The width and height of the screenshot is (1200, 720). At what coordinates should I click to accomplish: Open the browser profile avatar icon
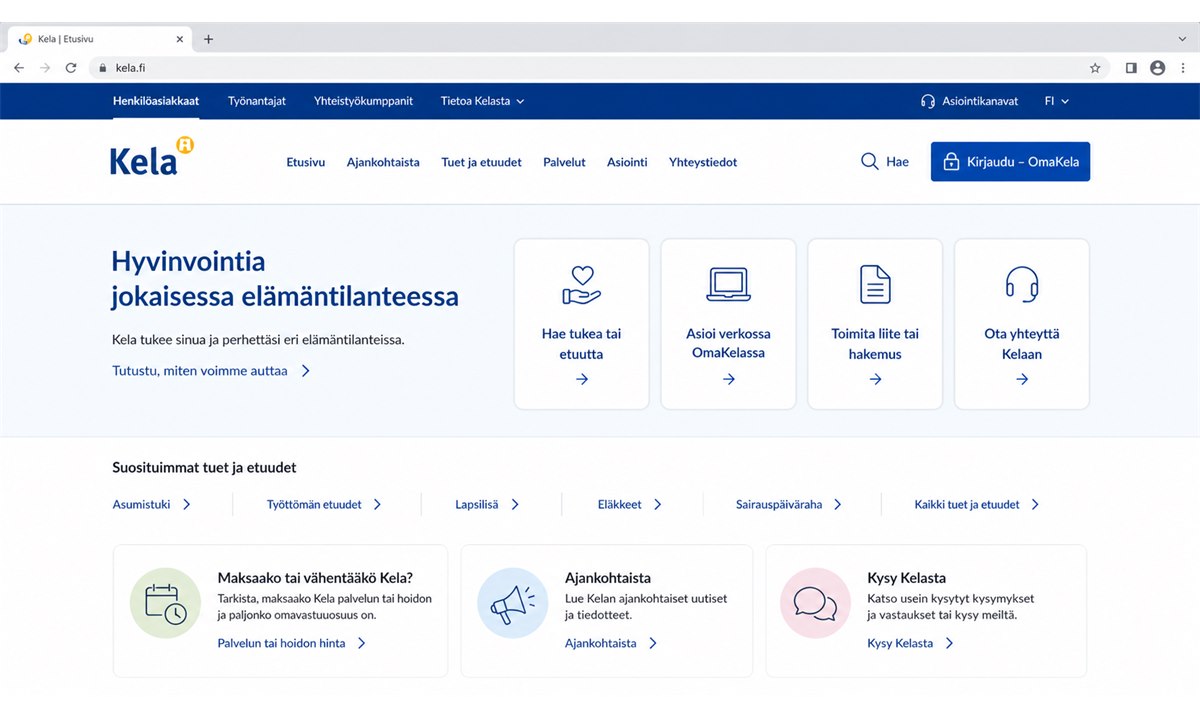1158,68
